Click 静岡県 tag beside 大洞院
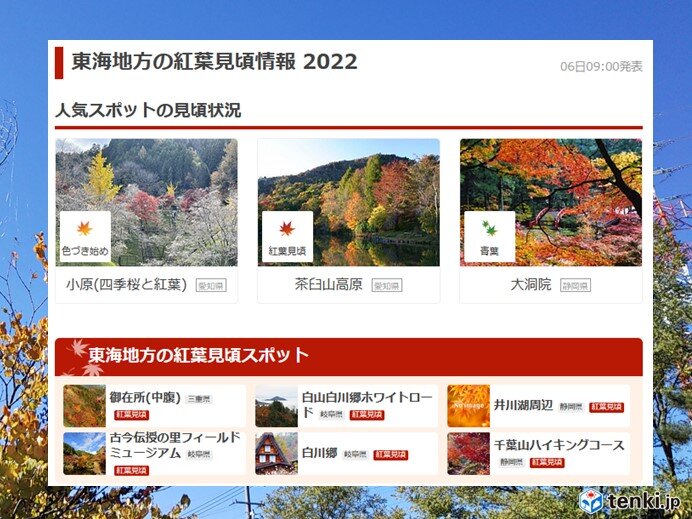This screenshot has height=519, width=692. click(575, 286)
